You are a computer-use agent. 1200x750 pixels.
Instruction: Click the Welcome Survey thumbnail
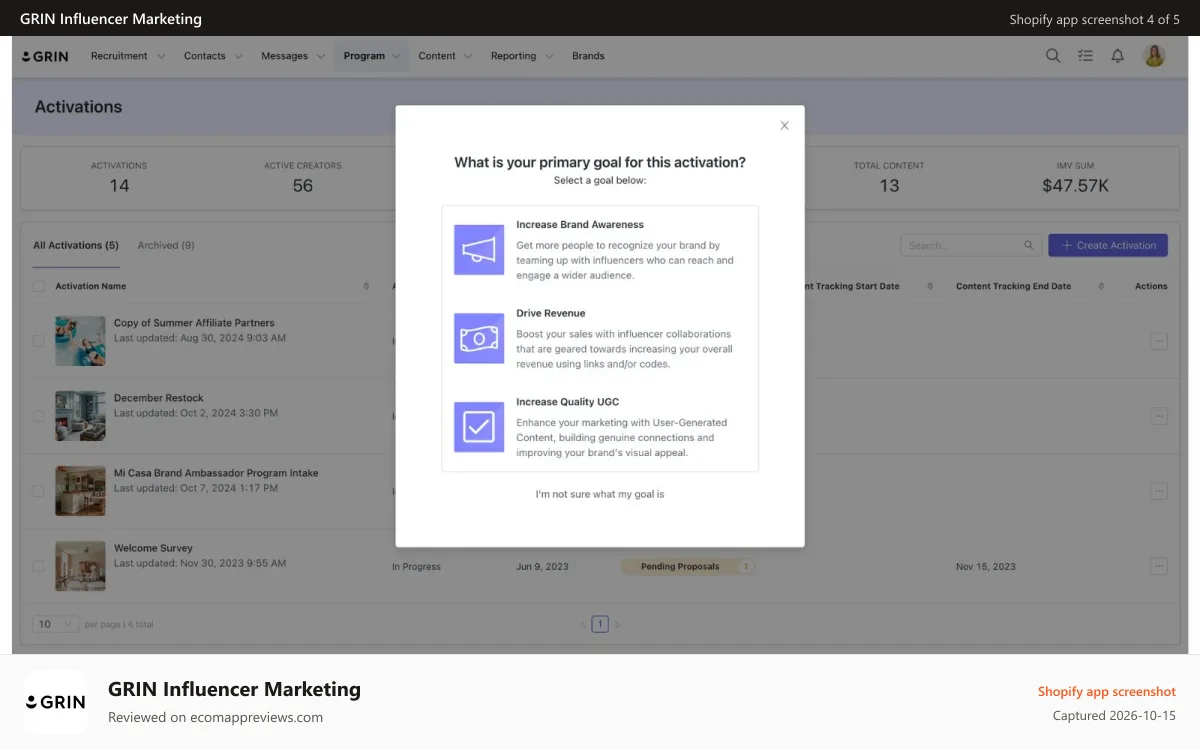click(x=80, y=566)
